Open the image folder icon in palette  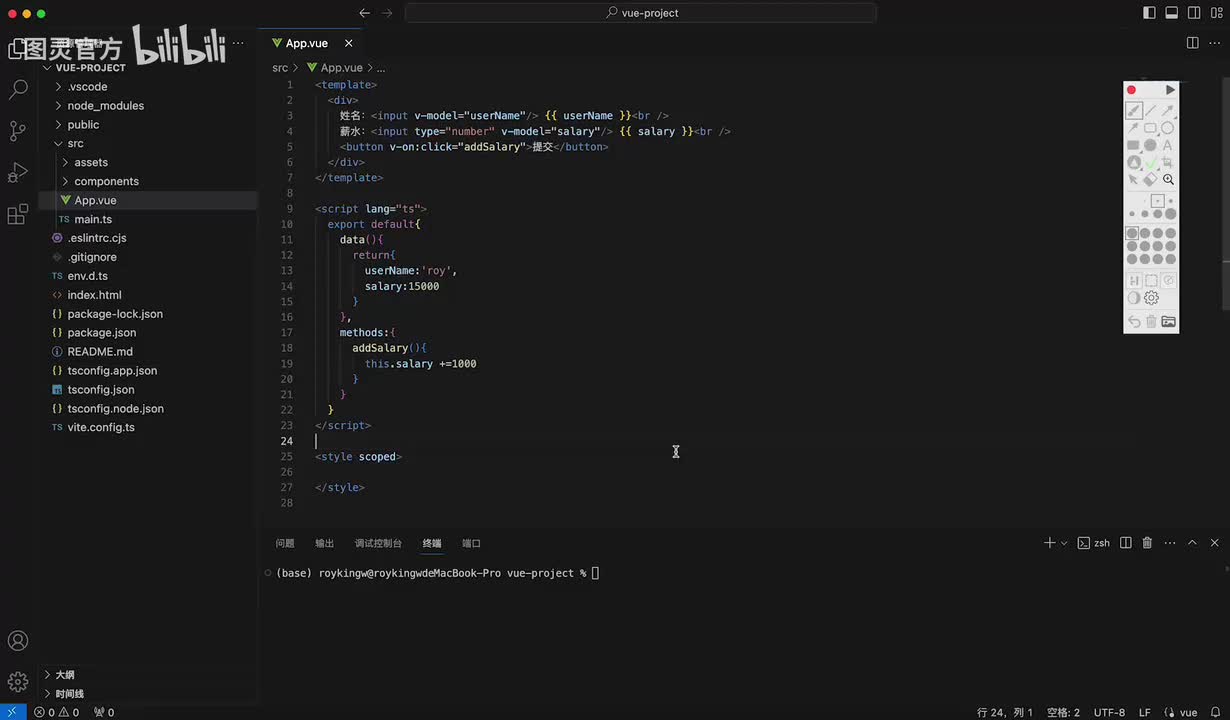pos(1168,321)
